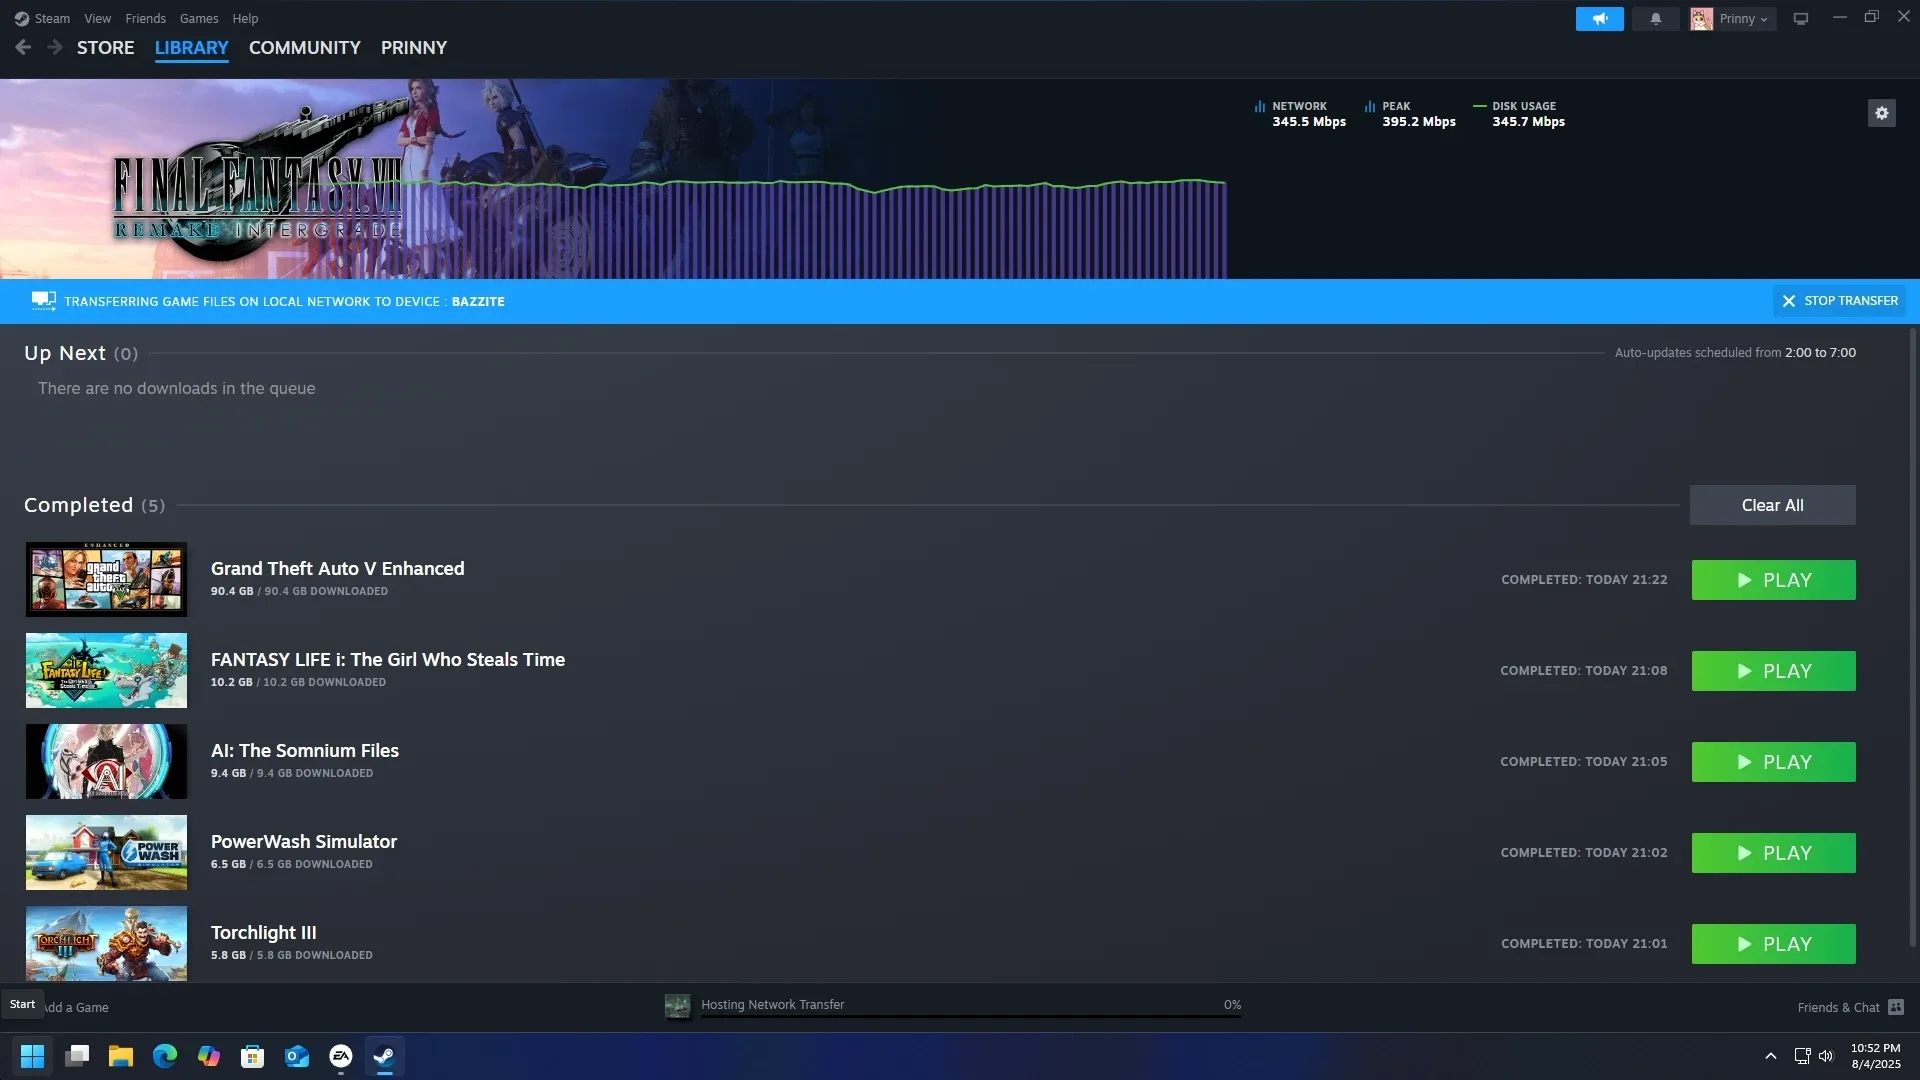Screen dimensions: 1920x1080
Task: Stop the transfer to BAZZITE
Action: (1839, 301)
